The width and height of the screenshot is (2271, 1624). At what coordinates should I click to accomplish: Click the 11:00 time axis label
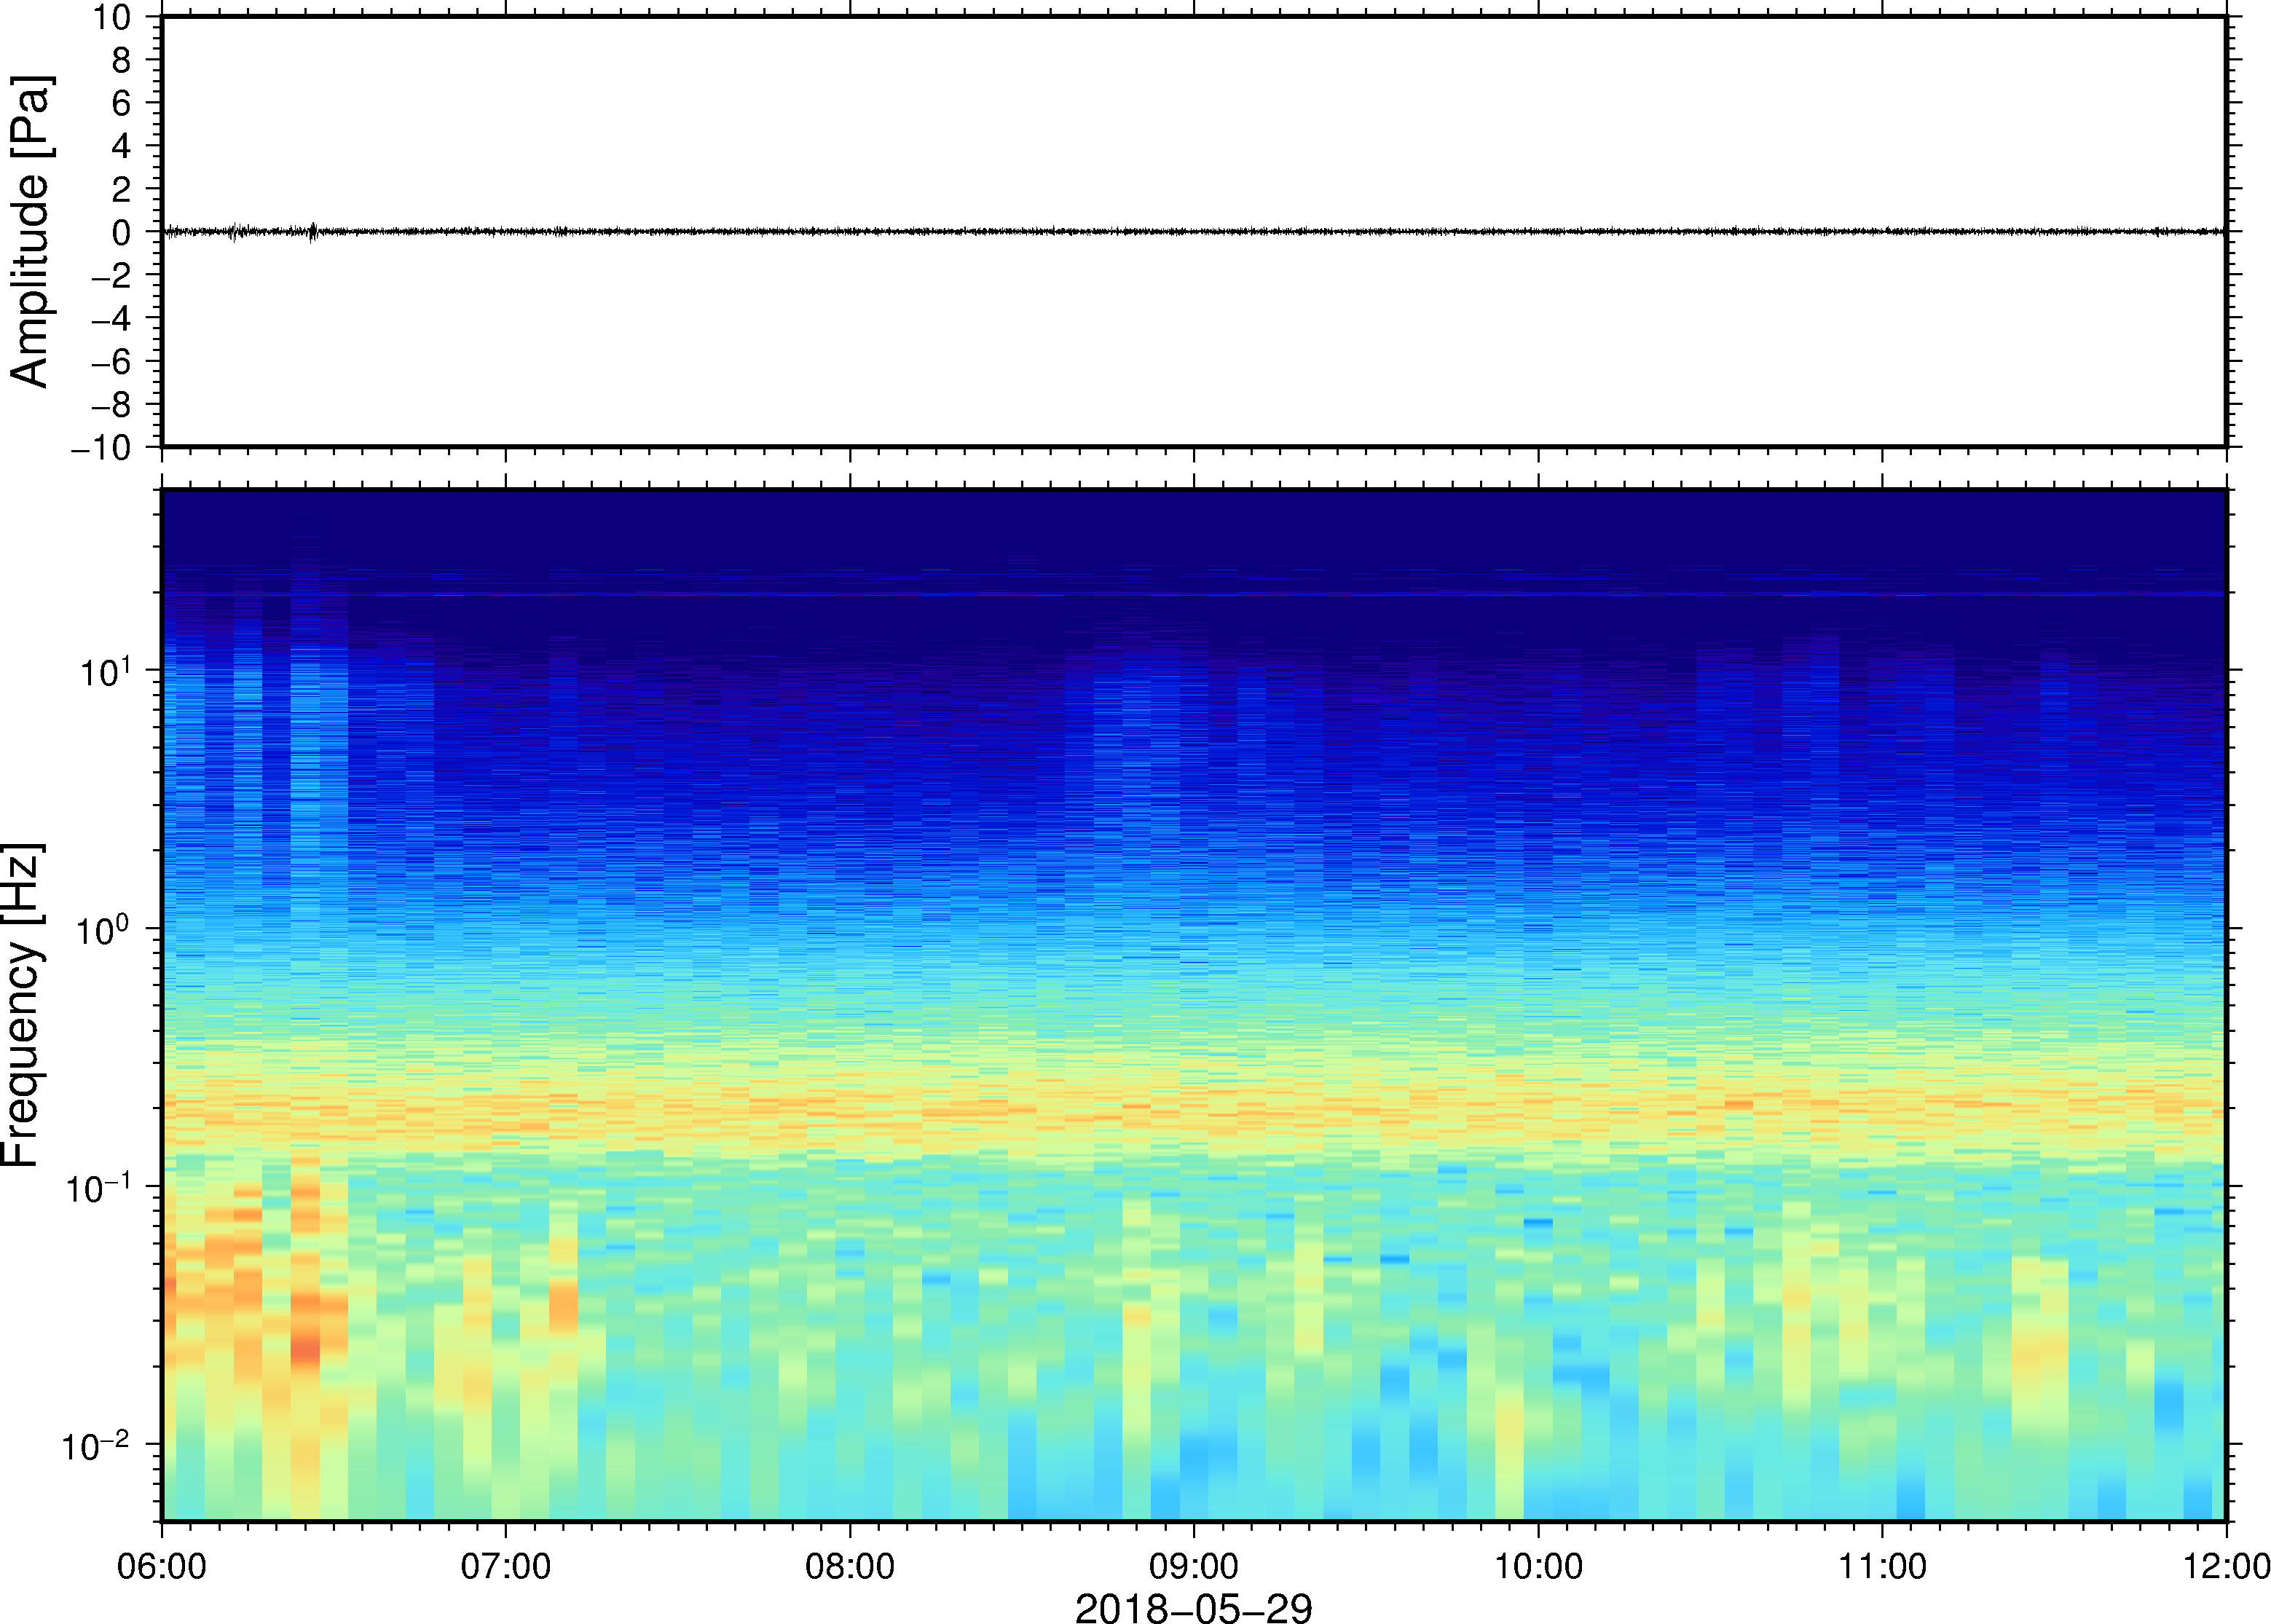pyautogui.click(x=1882, y=1566)
